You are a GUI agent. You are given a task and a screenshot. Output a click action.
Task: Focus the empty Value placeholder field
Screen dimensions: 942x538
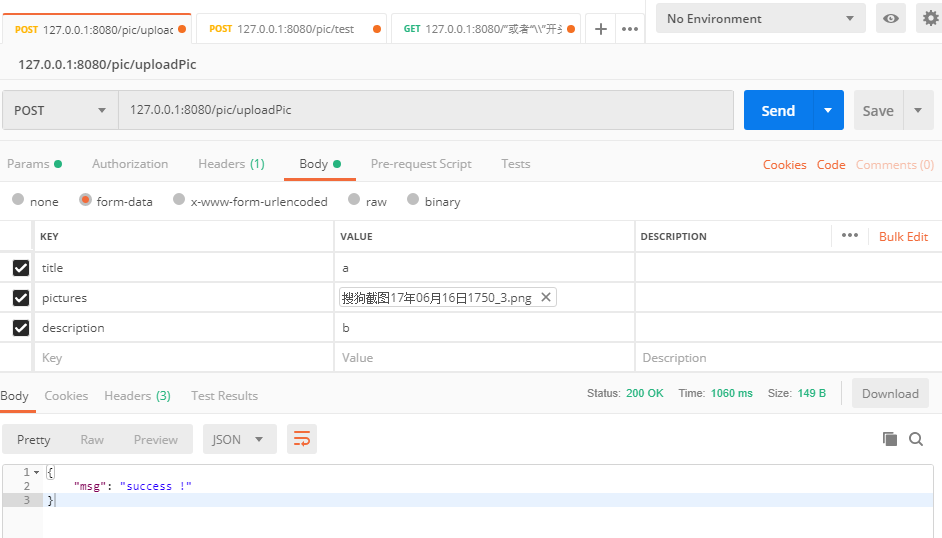click(x=484, y=358)
